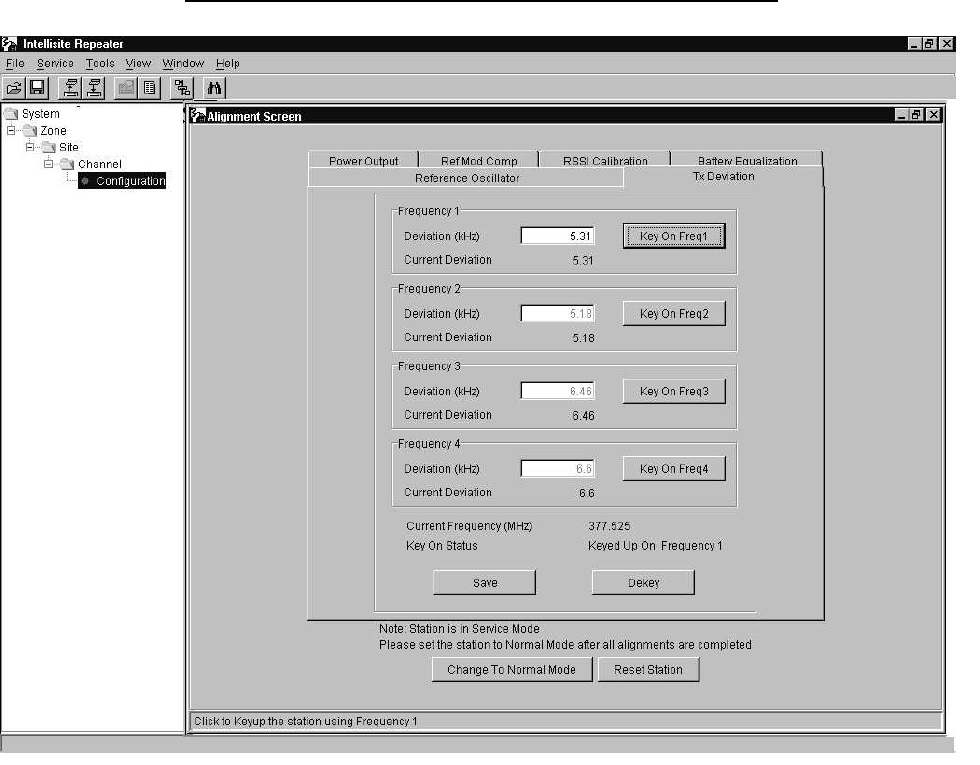Select the Configuration tree item
980x765 pixels.
tap(122, 181)
